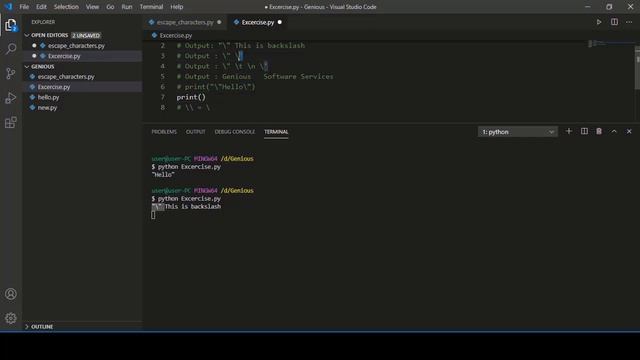Select Excercise.py in Open Editors

click(x=64, y=56)
